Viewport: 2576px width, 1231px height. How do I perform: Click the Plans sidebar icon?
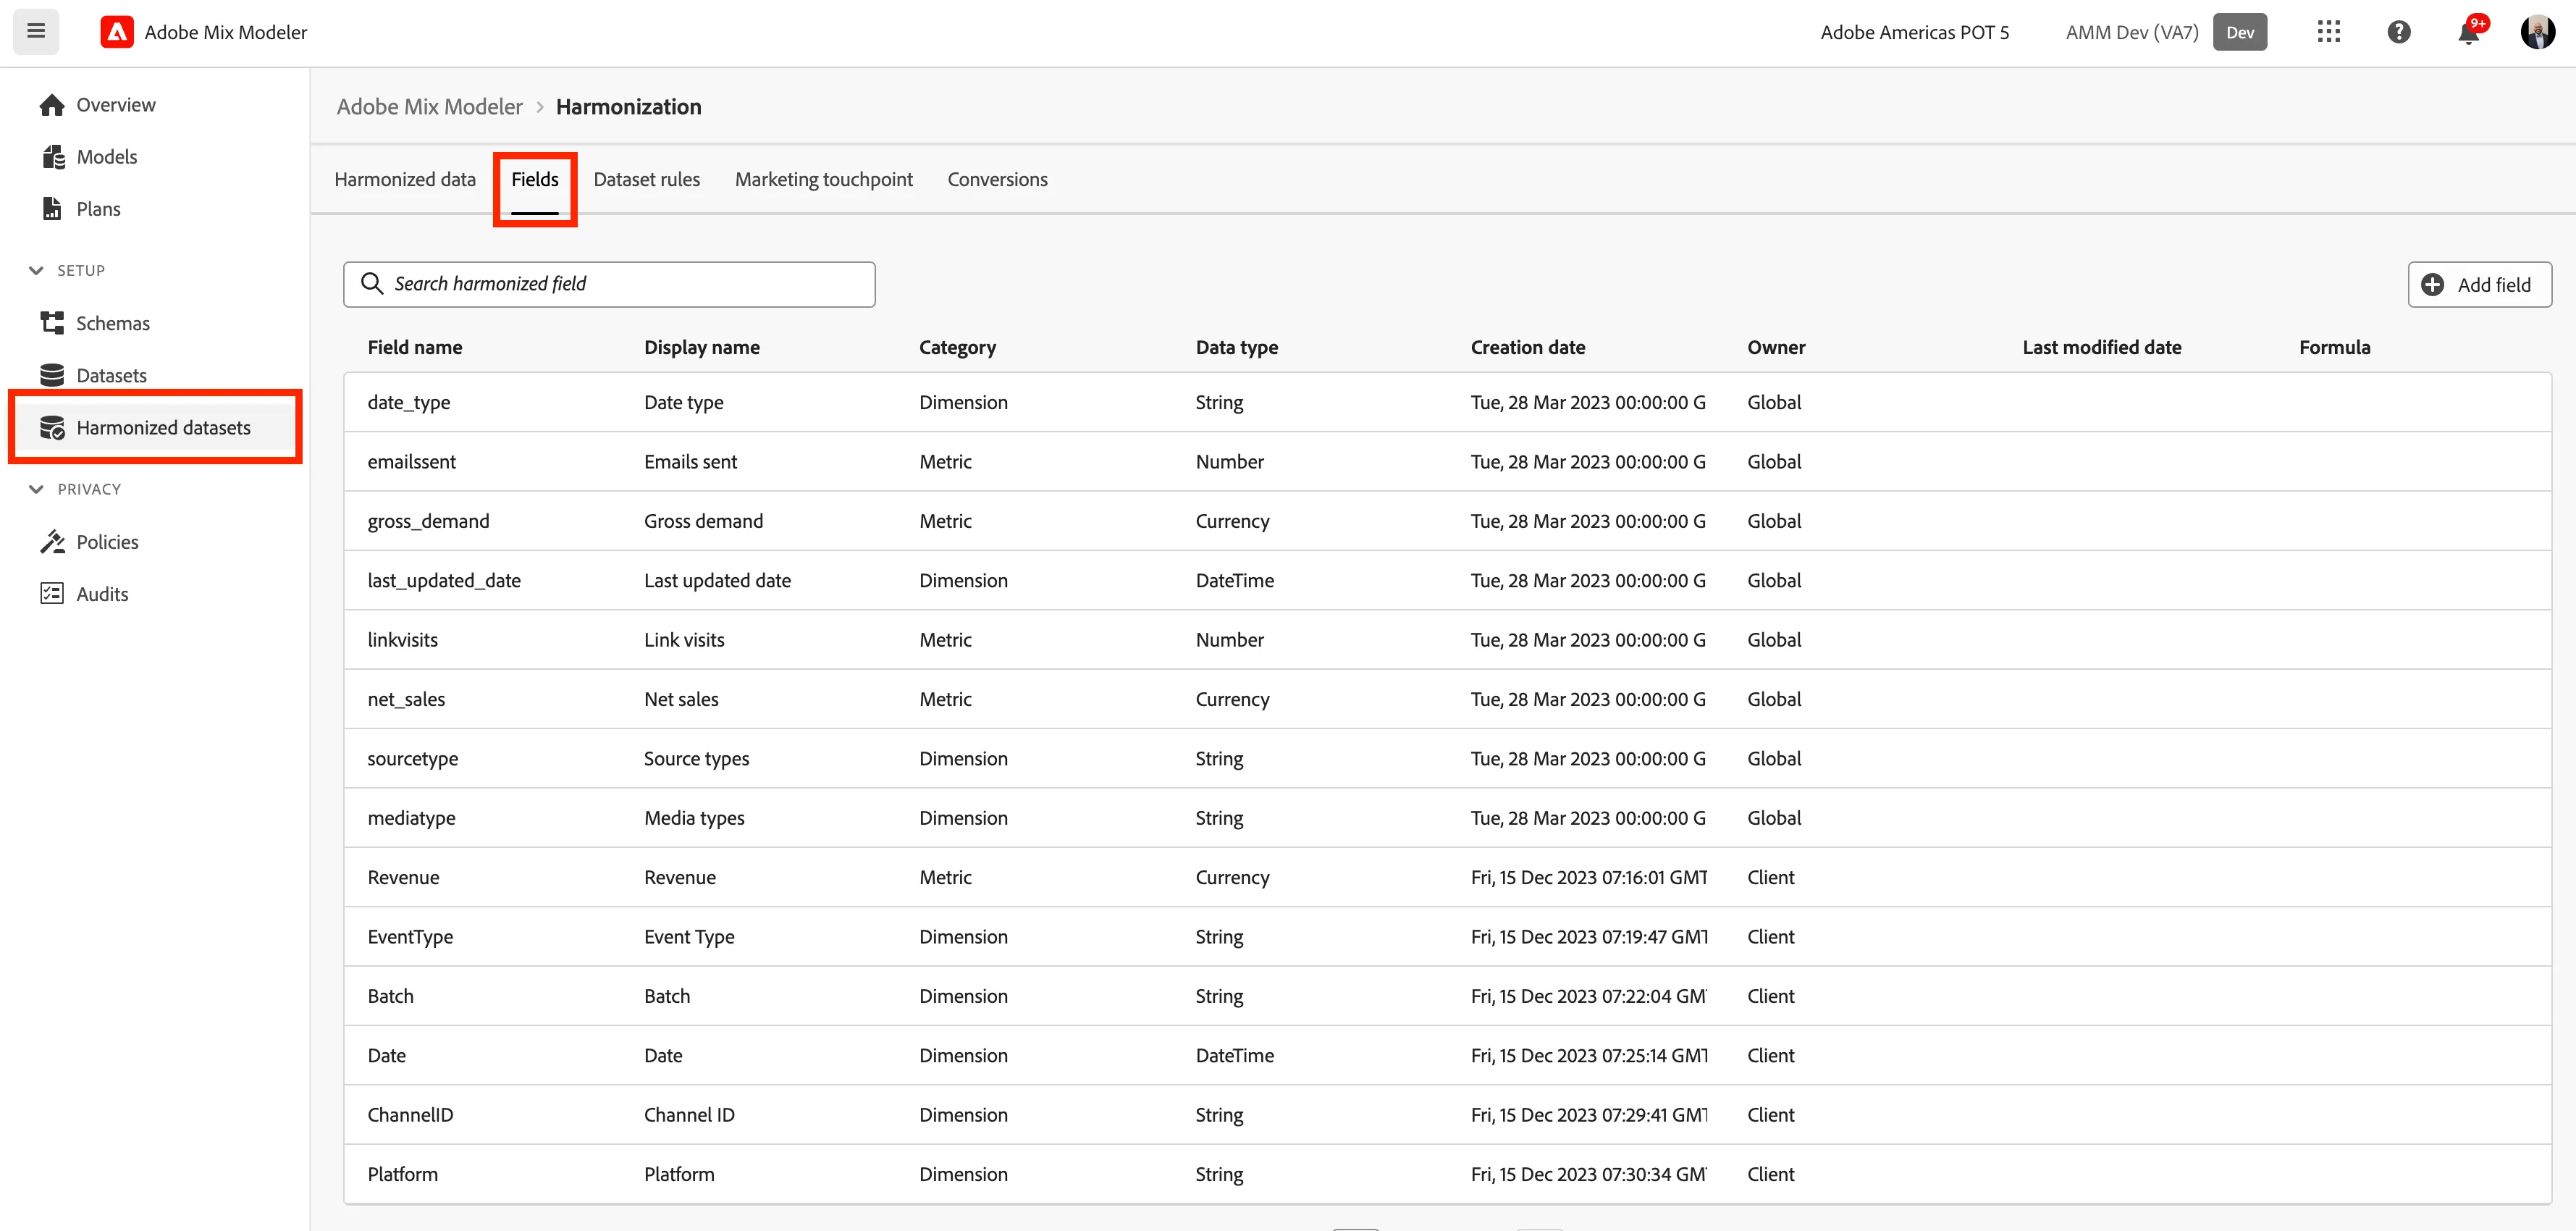[x=52, y=209]
